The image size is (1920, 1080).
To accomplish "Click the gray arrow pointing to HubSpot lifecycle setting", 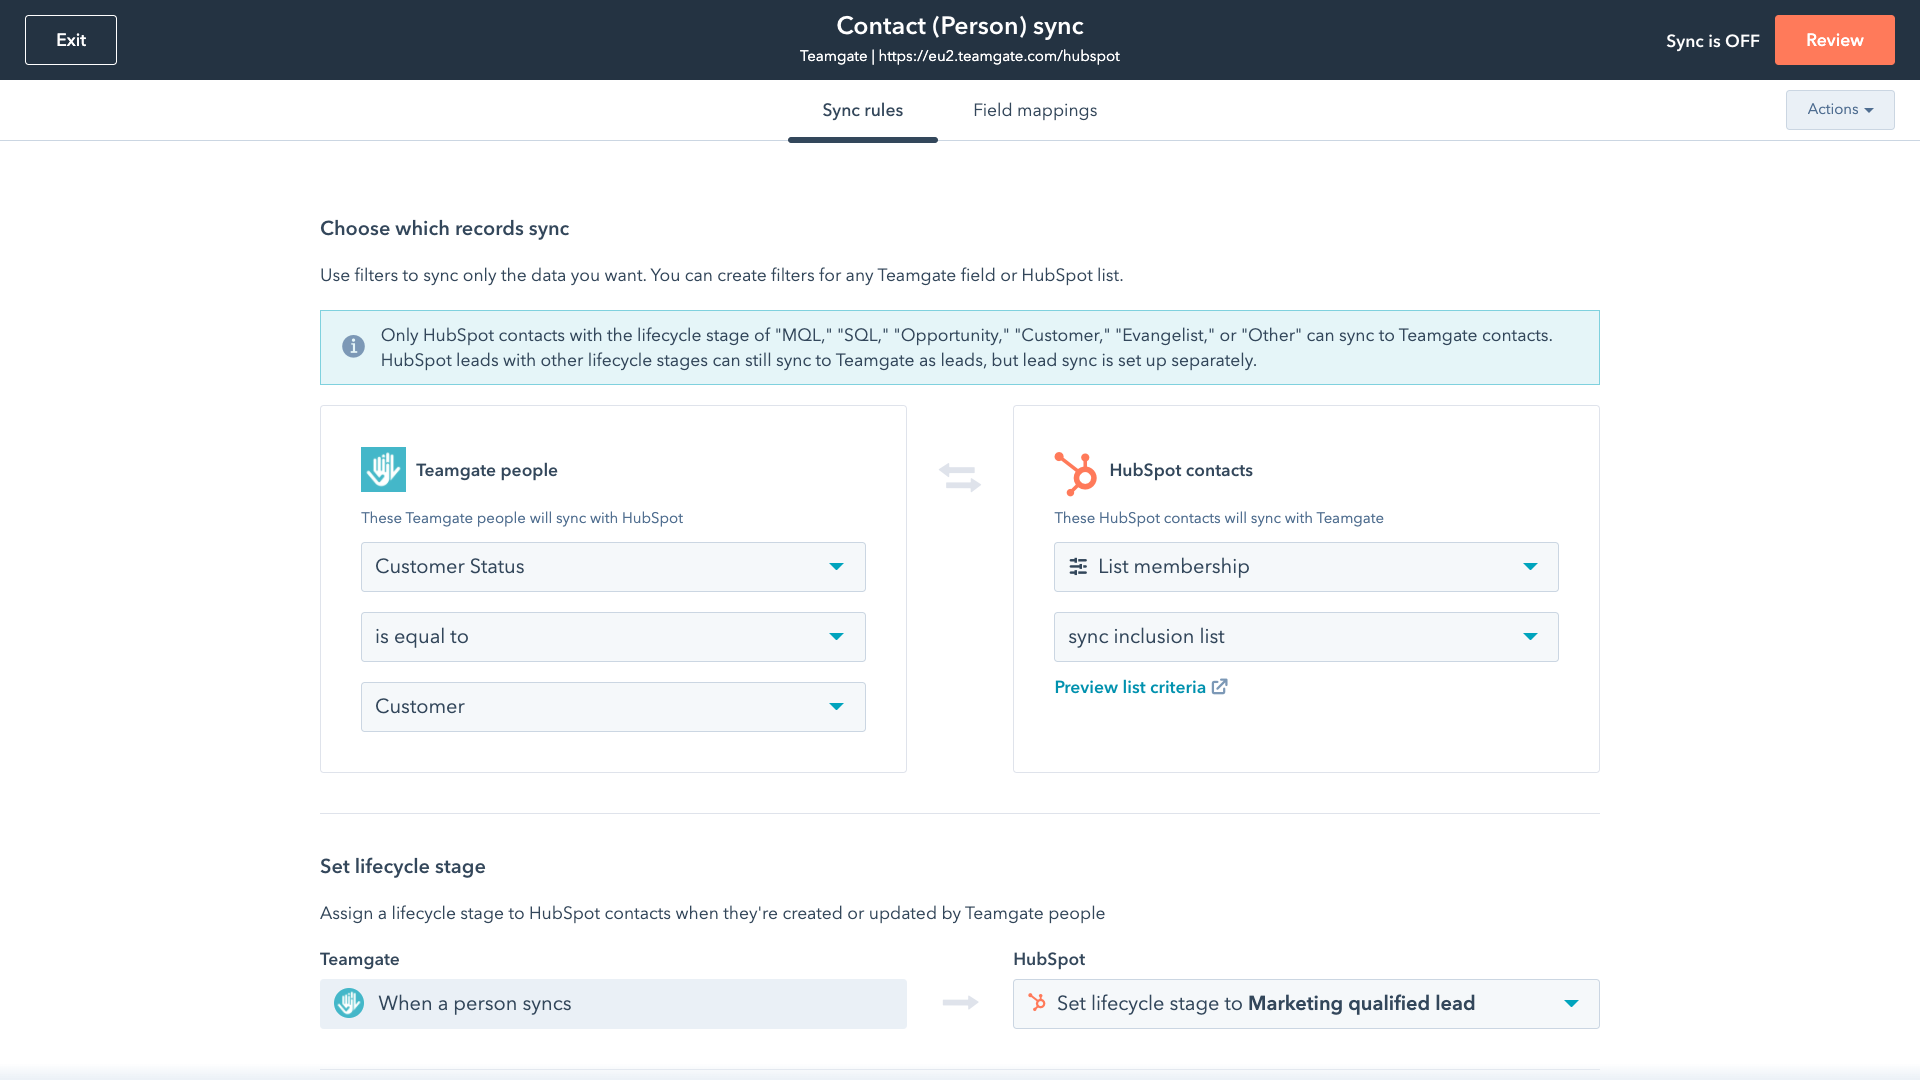I will [x=959, y=1002].
